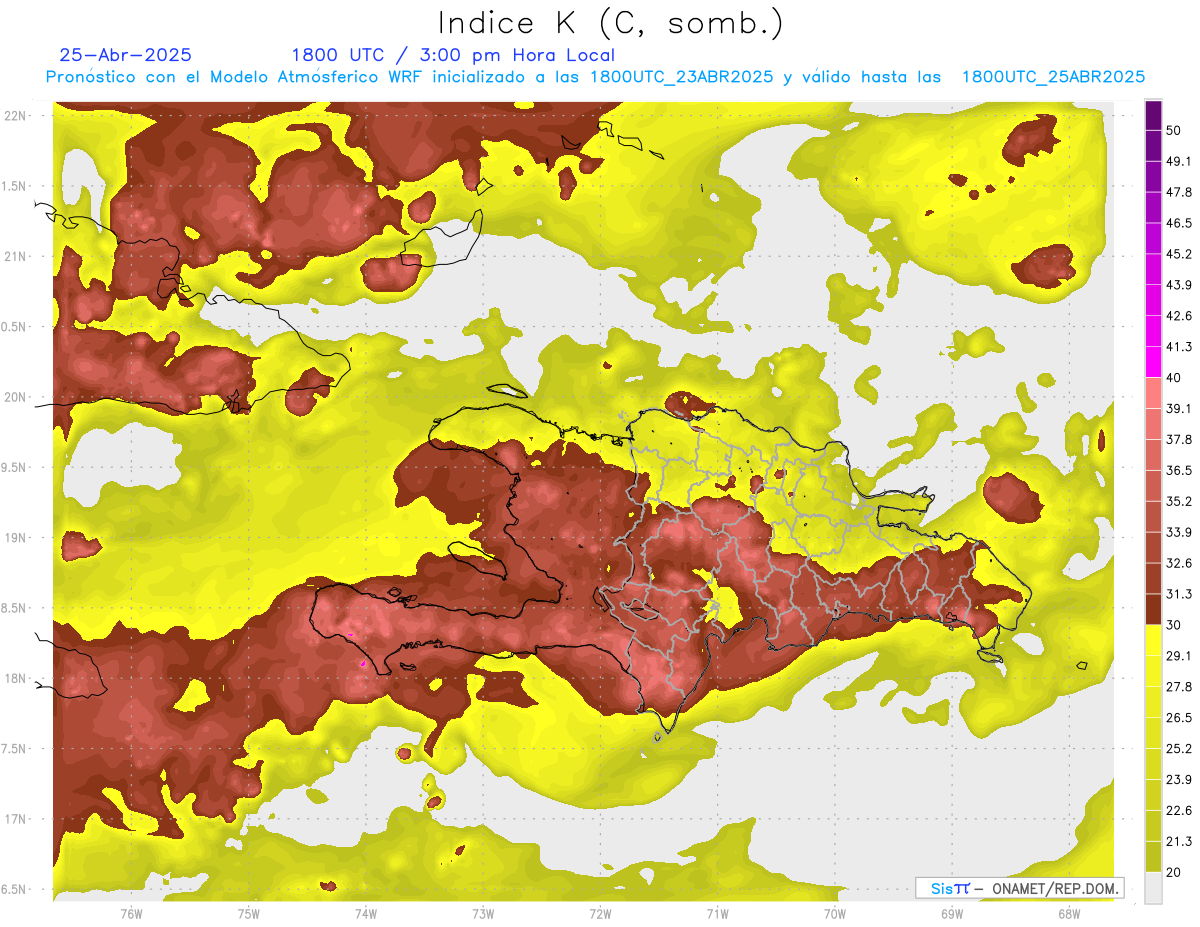Click the "23.9" colorbar label
This screenshot has width=1200, height=927.
point(1179,780)
